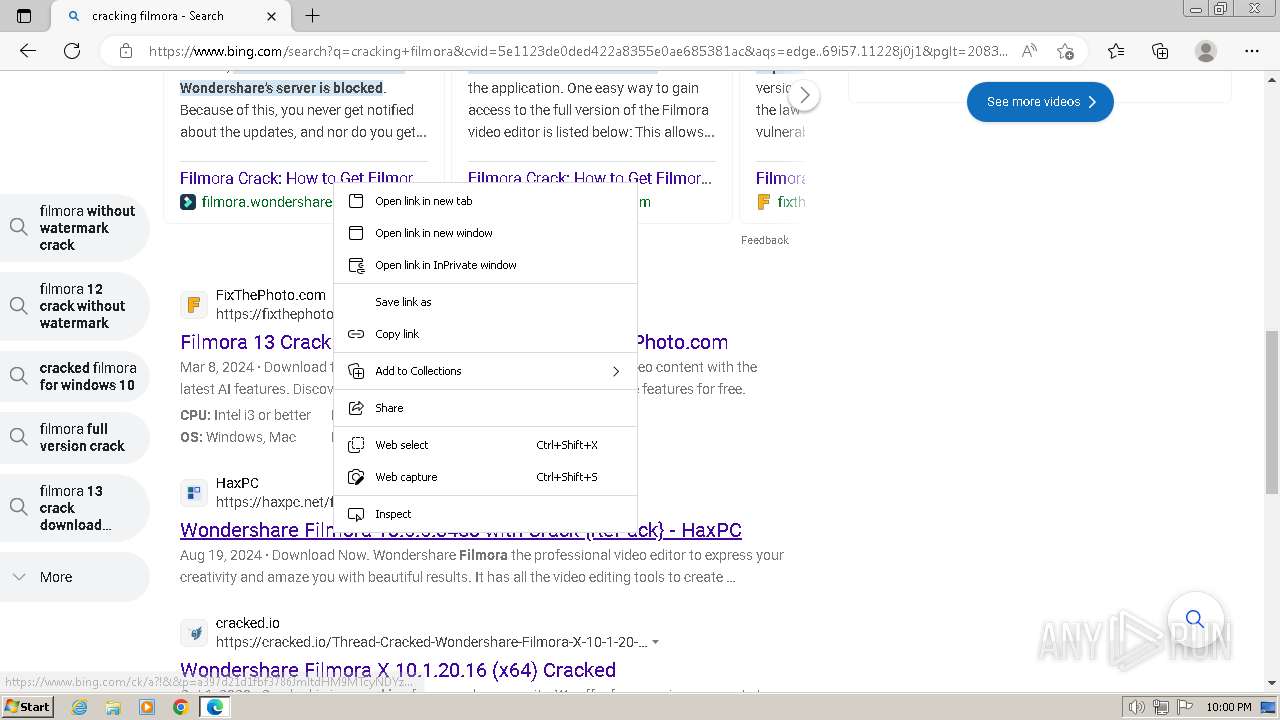The width and height of the screenshot is (1280, 720).
Task: Click the taskbar clock 10:00 PM
Action: [x=1229, y=707]
